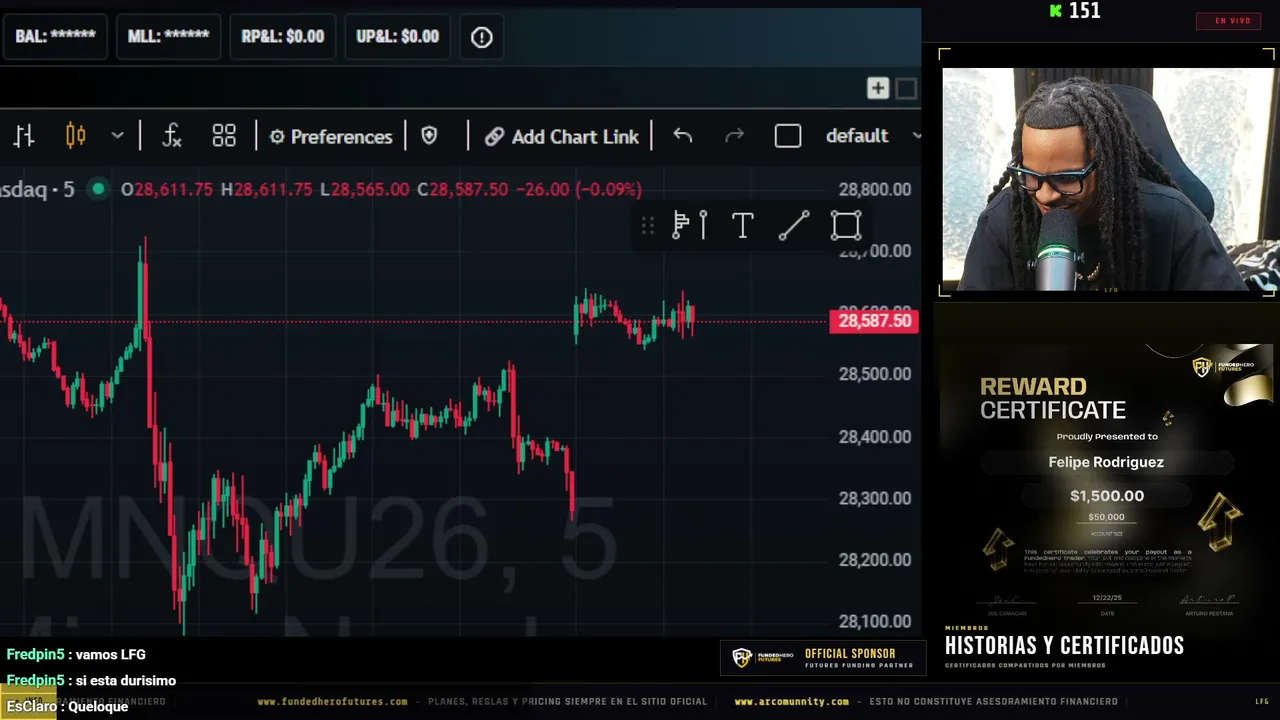This screenshot has height=720, width=1280.
Task: Click the EsClaro chat message "Queloque"
Action: tap(98, 707)
